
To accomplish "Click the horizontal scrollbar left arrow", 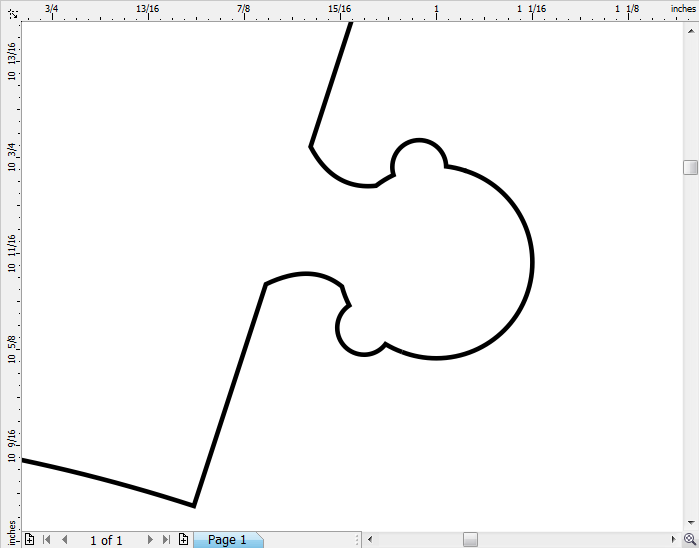I will point(370,540).
